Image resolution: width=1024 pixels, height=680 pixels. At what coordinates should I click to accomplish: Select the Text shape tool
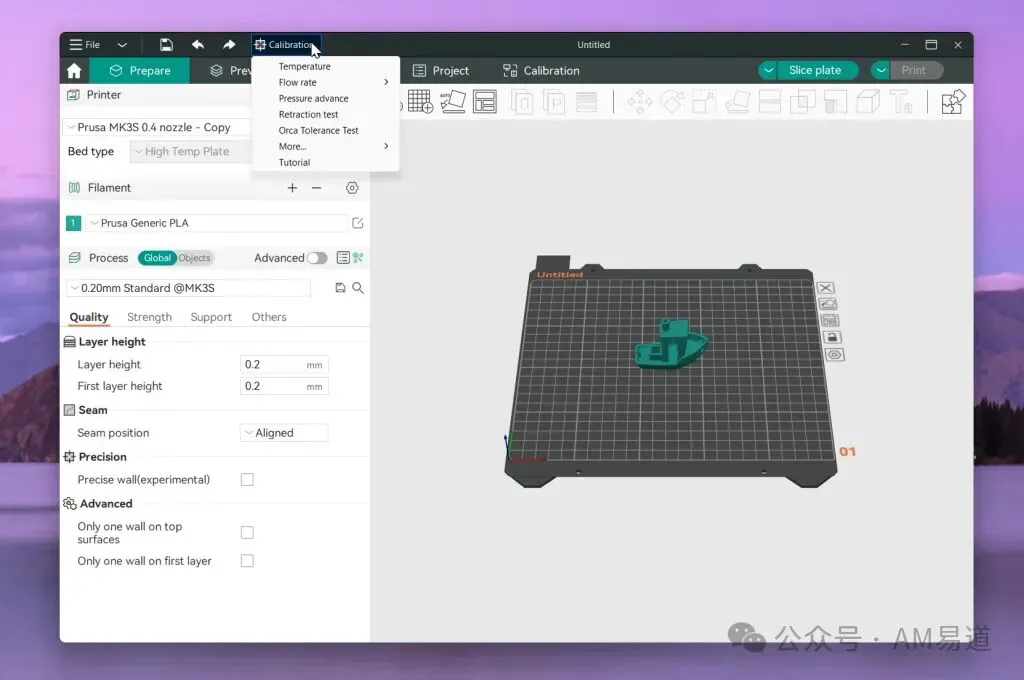[901, 103]
